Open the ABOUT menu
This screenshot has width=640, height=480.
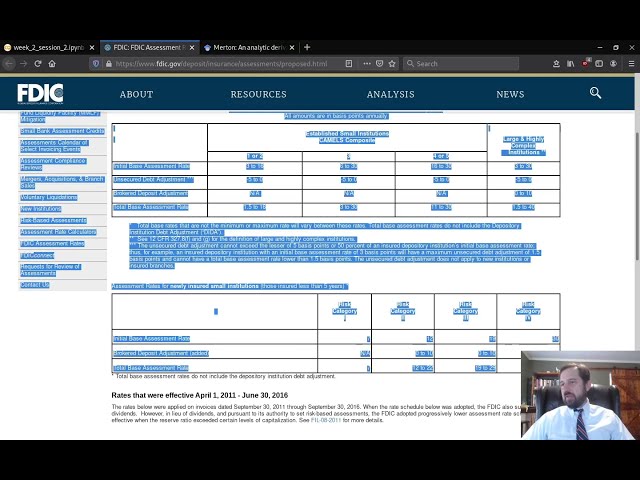136,94
